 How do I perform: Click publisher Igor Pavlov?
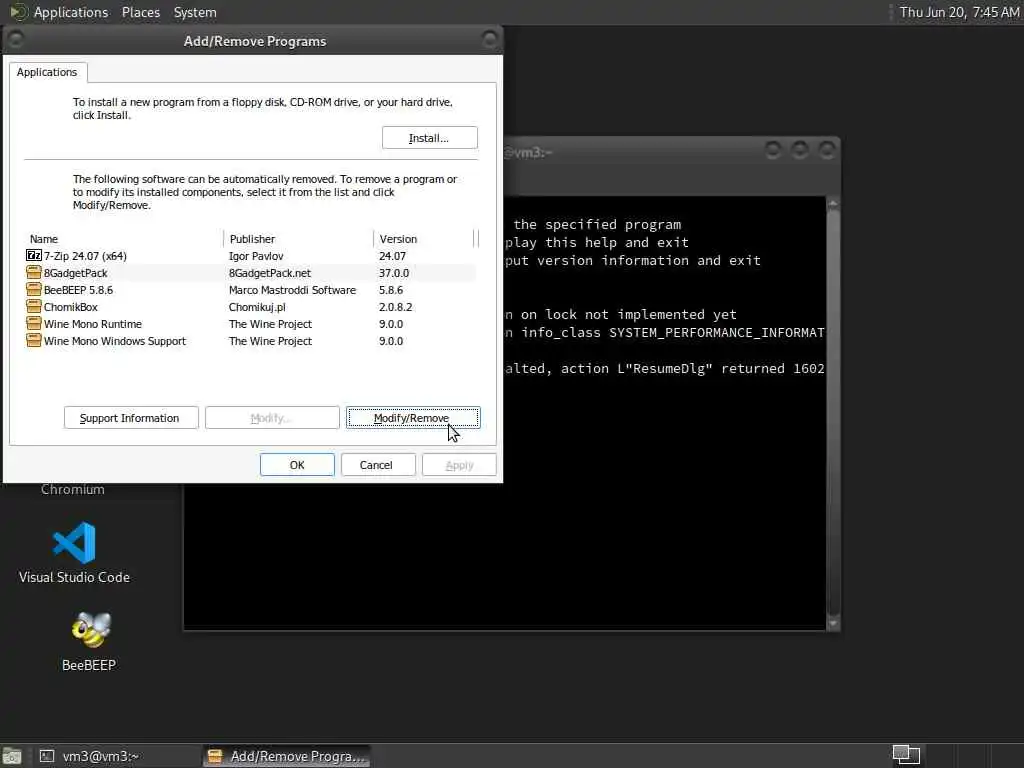[x=256, y=256]
